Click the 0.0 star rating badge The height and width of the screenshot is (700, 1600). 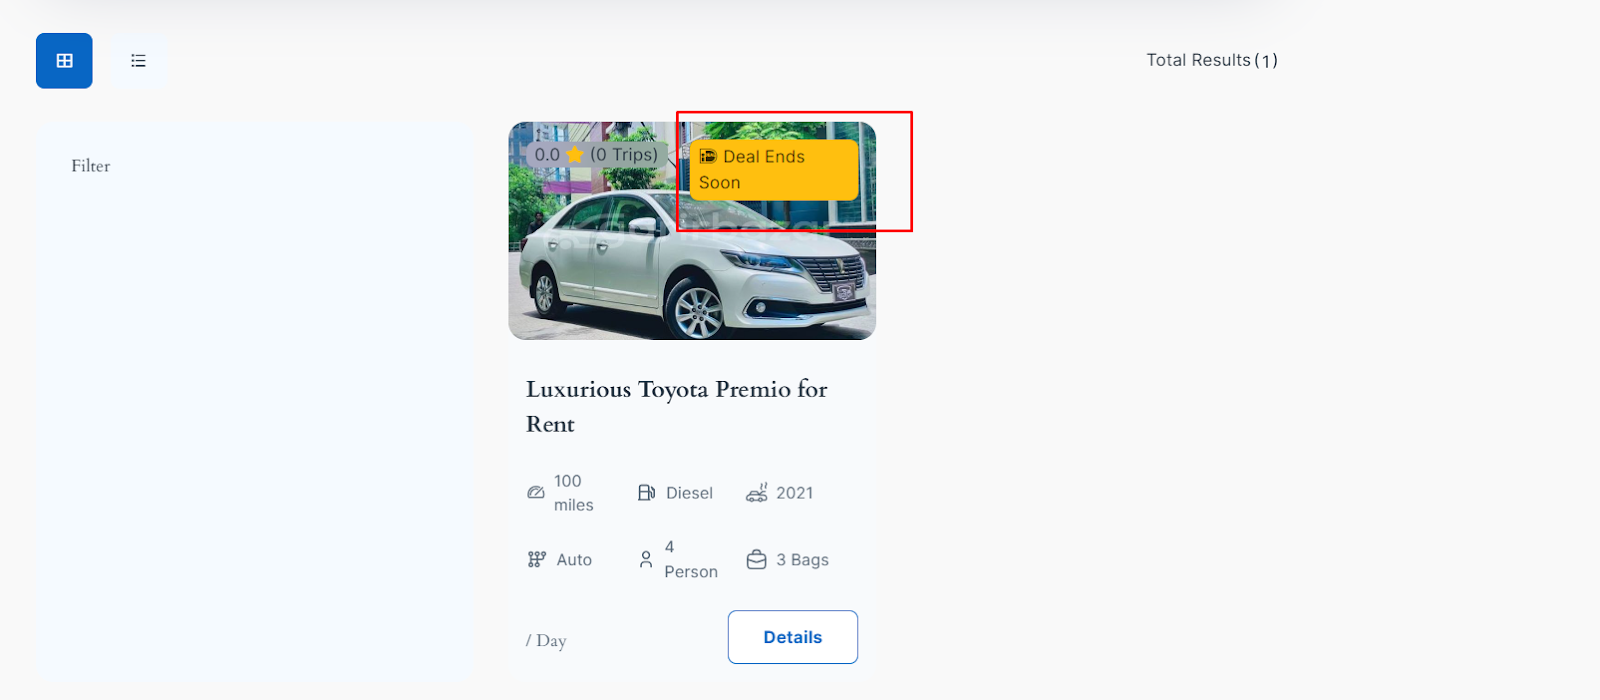[x=597, y=155]
